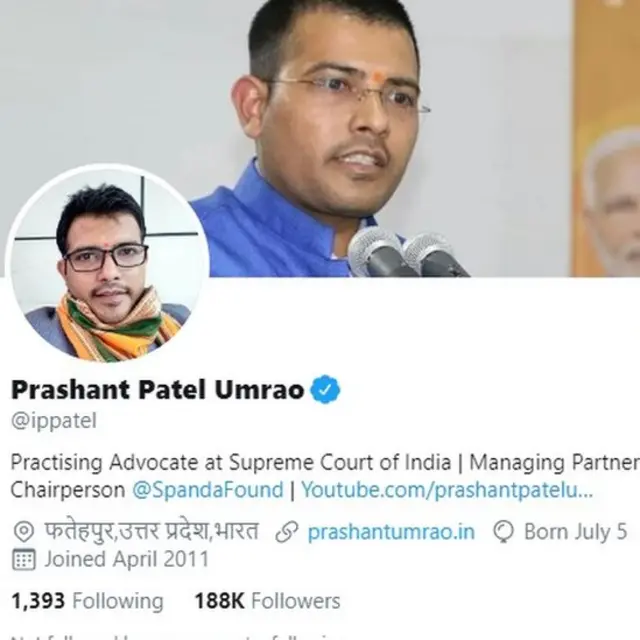Viewport: 640px width, 640px height.
Task: Click the Chairperson word in bio
Action: (68, 490)
